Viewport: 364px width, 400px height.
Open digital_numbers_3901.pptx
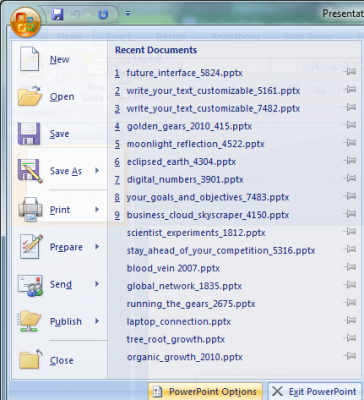pos(185,180)
